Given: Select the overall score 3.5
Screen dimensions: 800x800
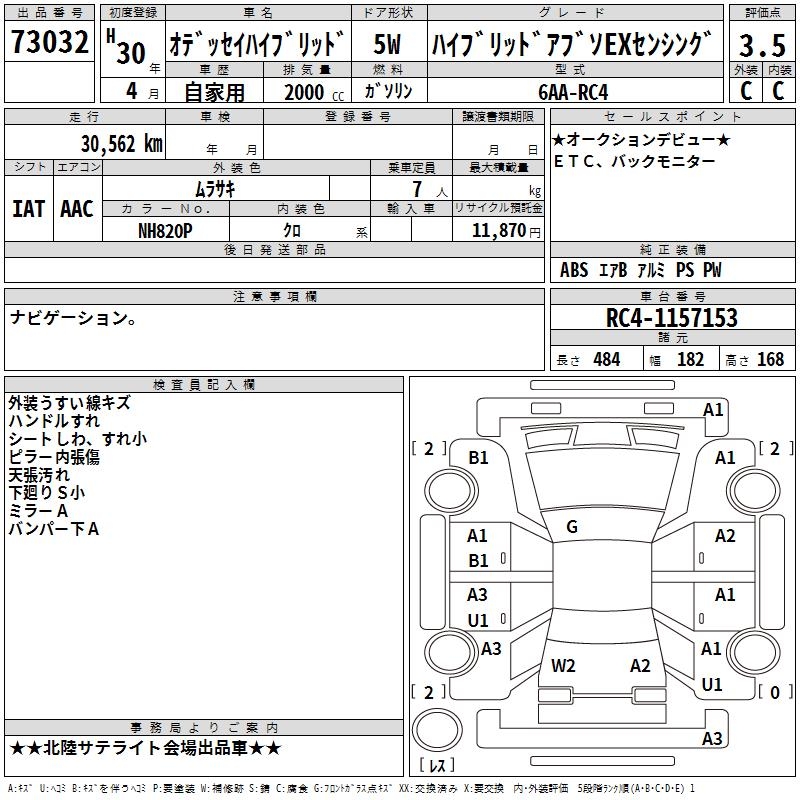Looking at the screenshot, I should [762, 45].
